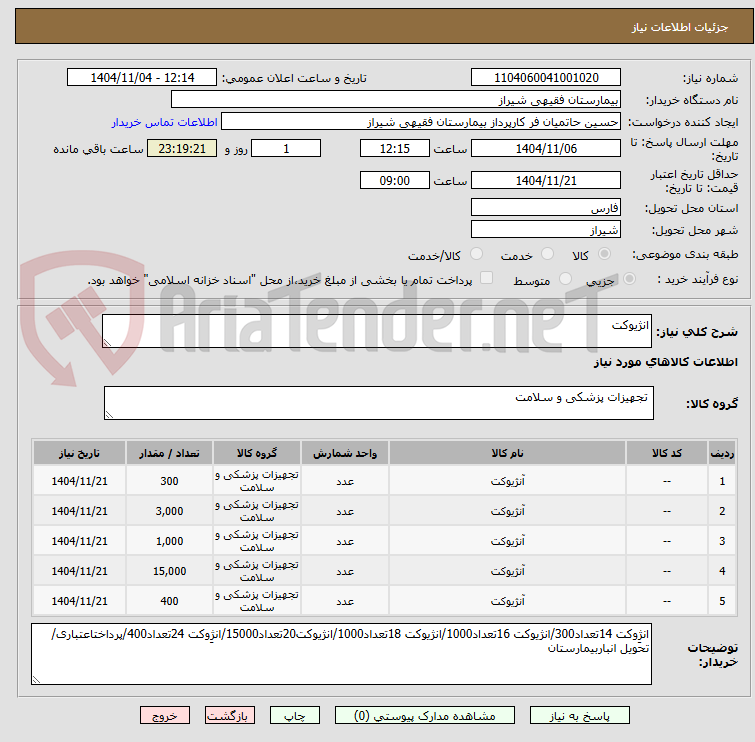Click the buyer name field بیمارستان فقیهی شیراز

(396, 100)
